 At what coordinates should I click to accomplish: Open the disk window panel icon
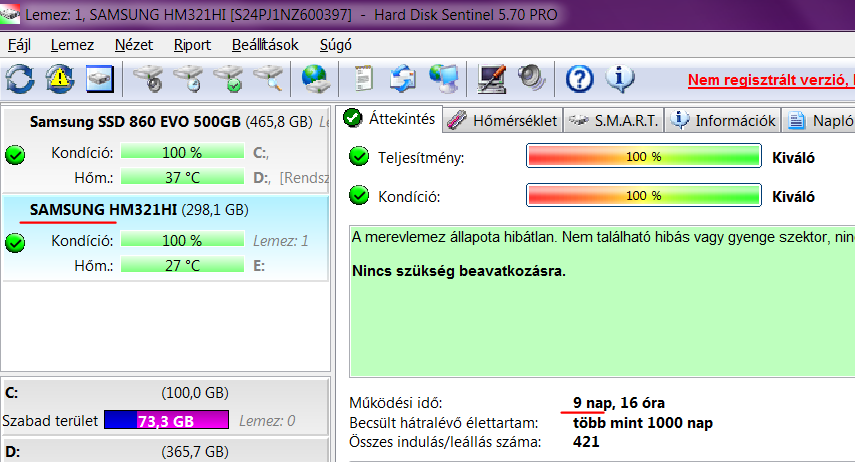(99, 79)
